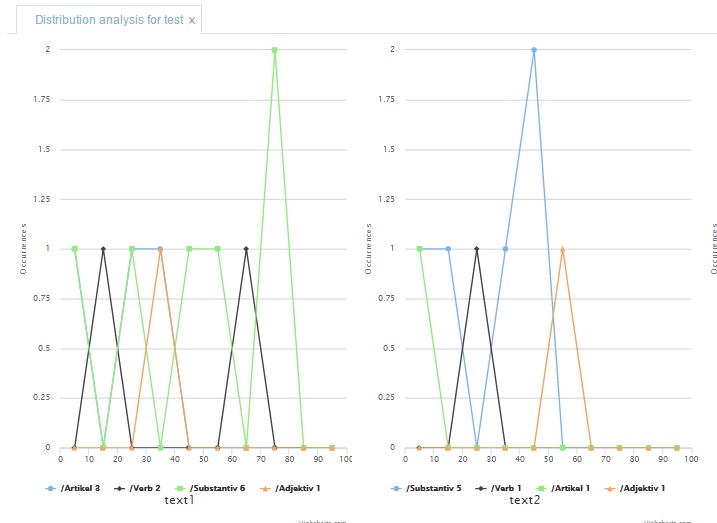Click the green peak marker at 2 in text1

(x=274, y=49)
